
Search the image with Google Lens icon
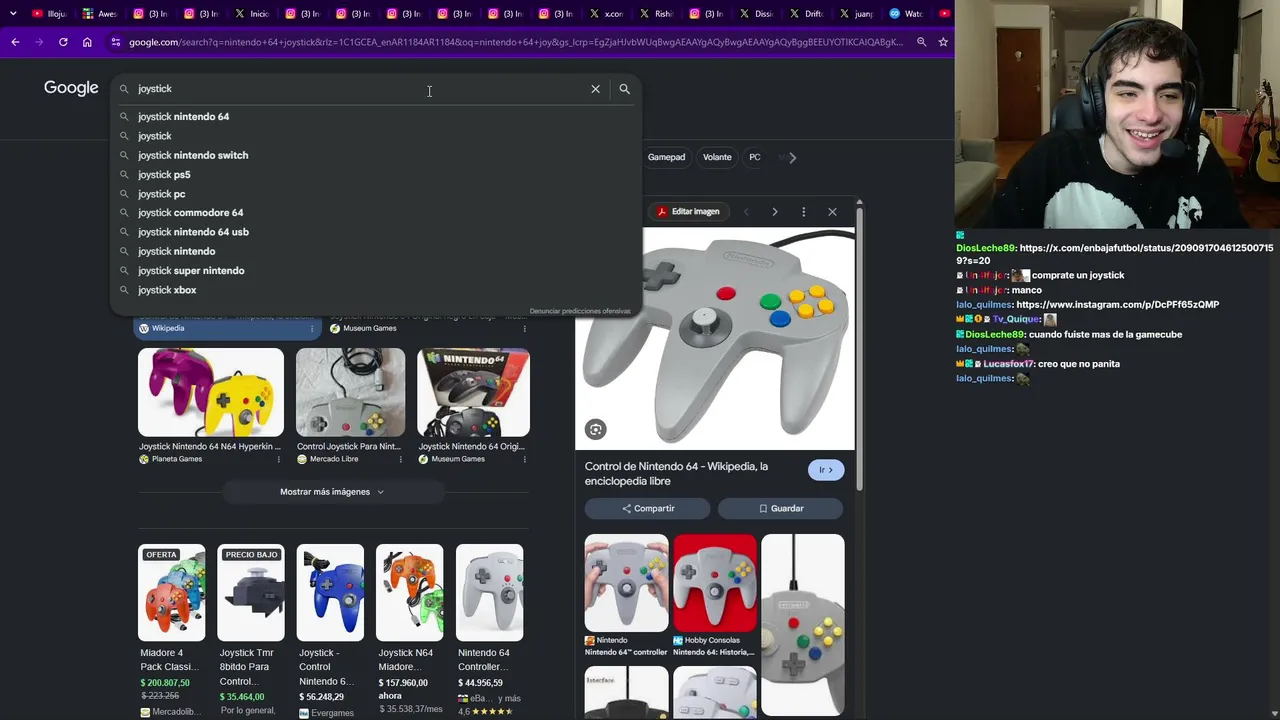click(x=595, y=429)
